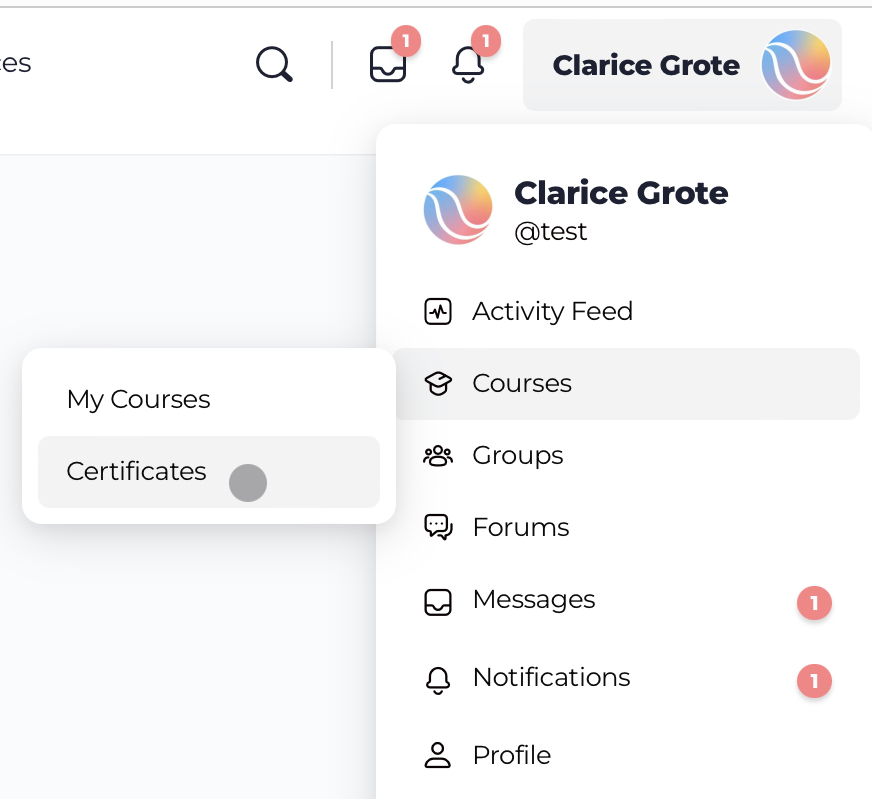Click the @test username handle
The image size is (872, 799).
point(550,231)
